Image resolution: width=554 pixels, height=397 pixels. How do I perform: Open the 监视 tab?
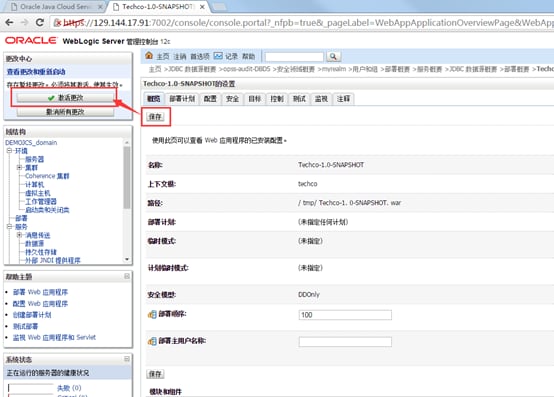point(321,99)
